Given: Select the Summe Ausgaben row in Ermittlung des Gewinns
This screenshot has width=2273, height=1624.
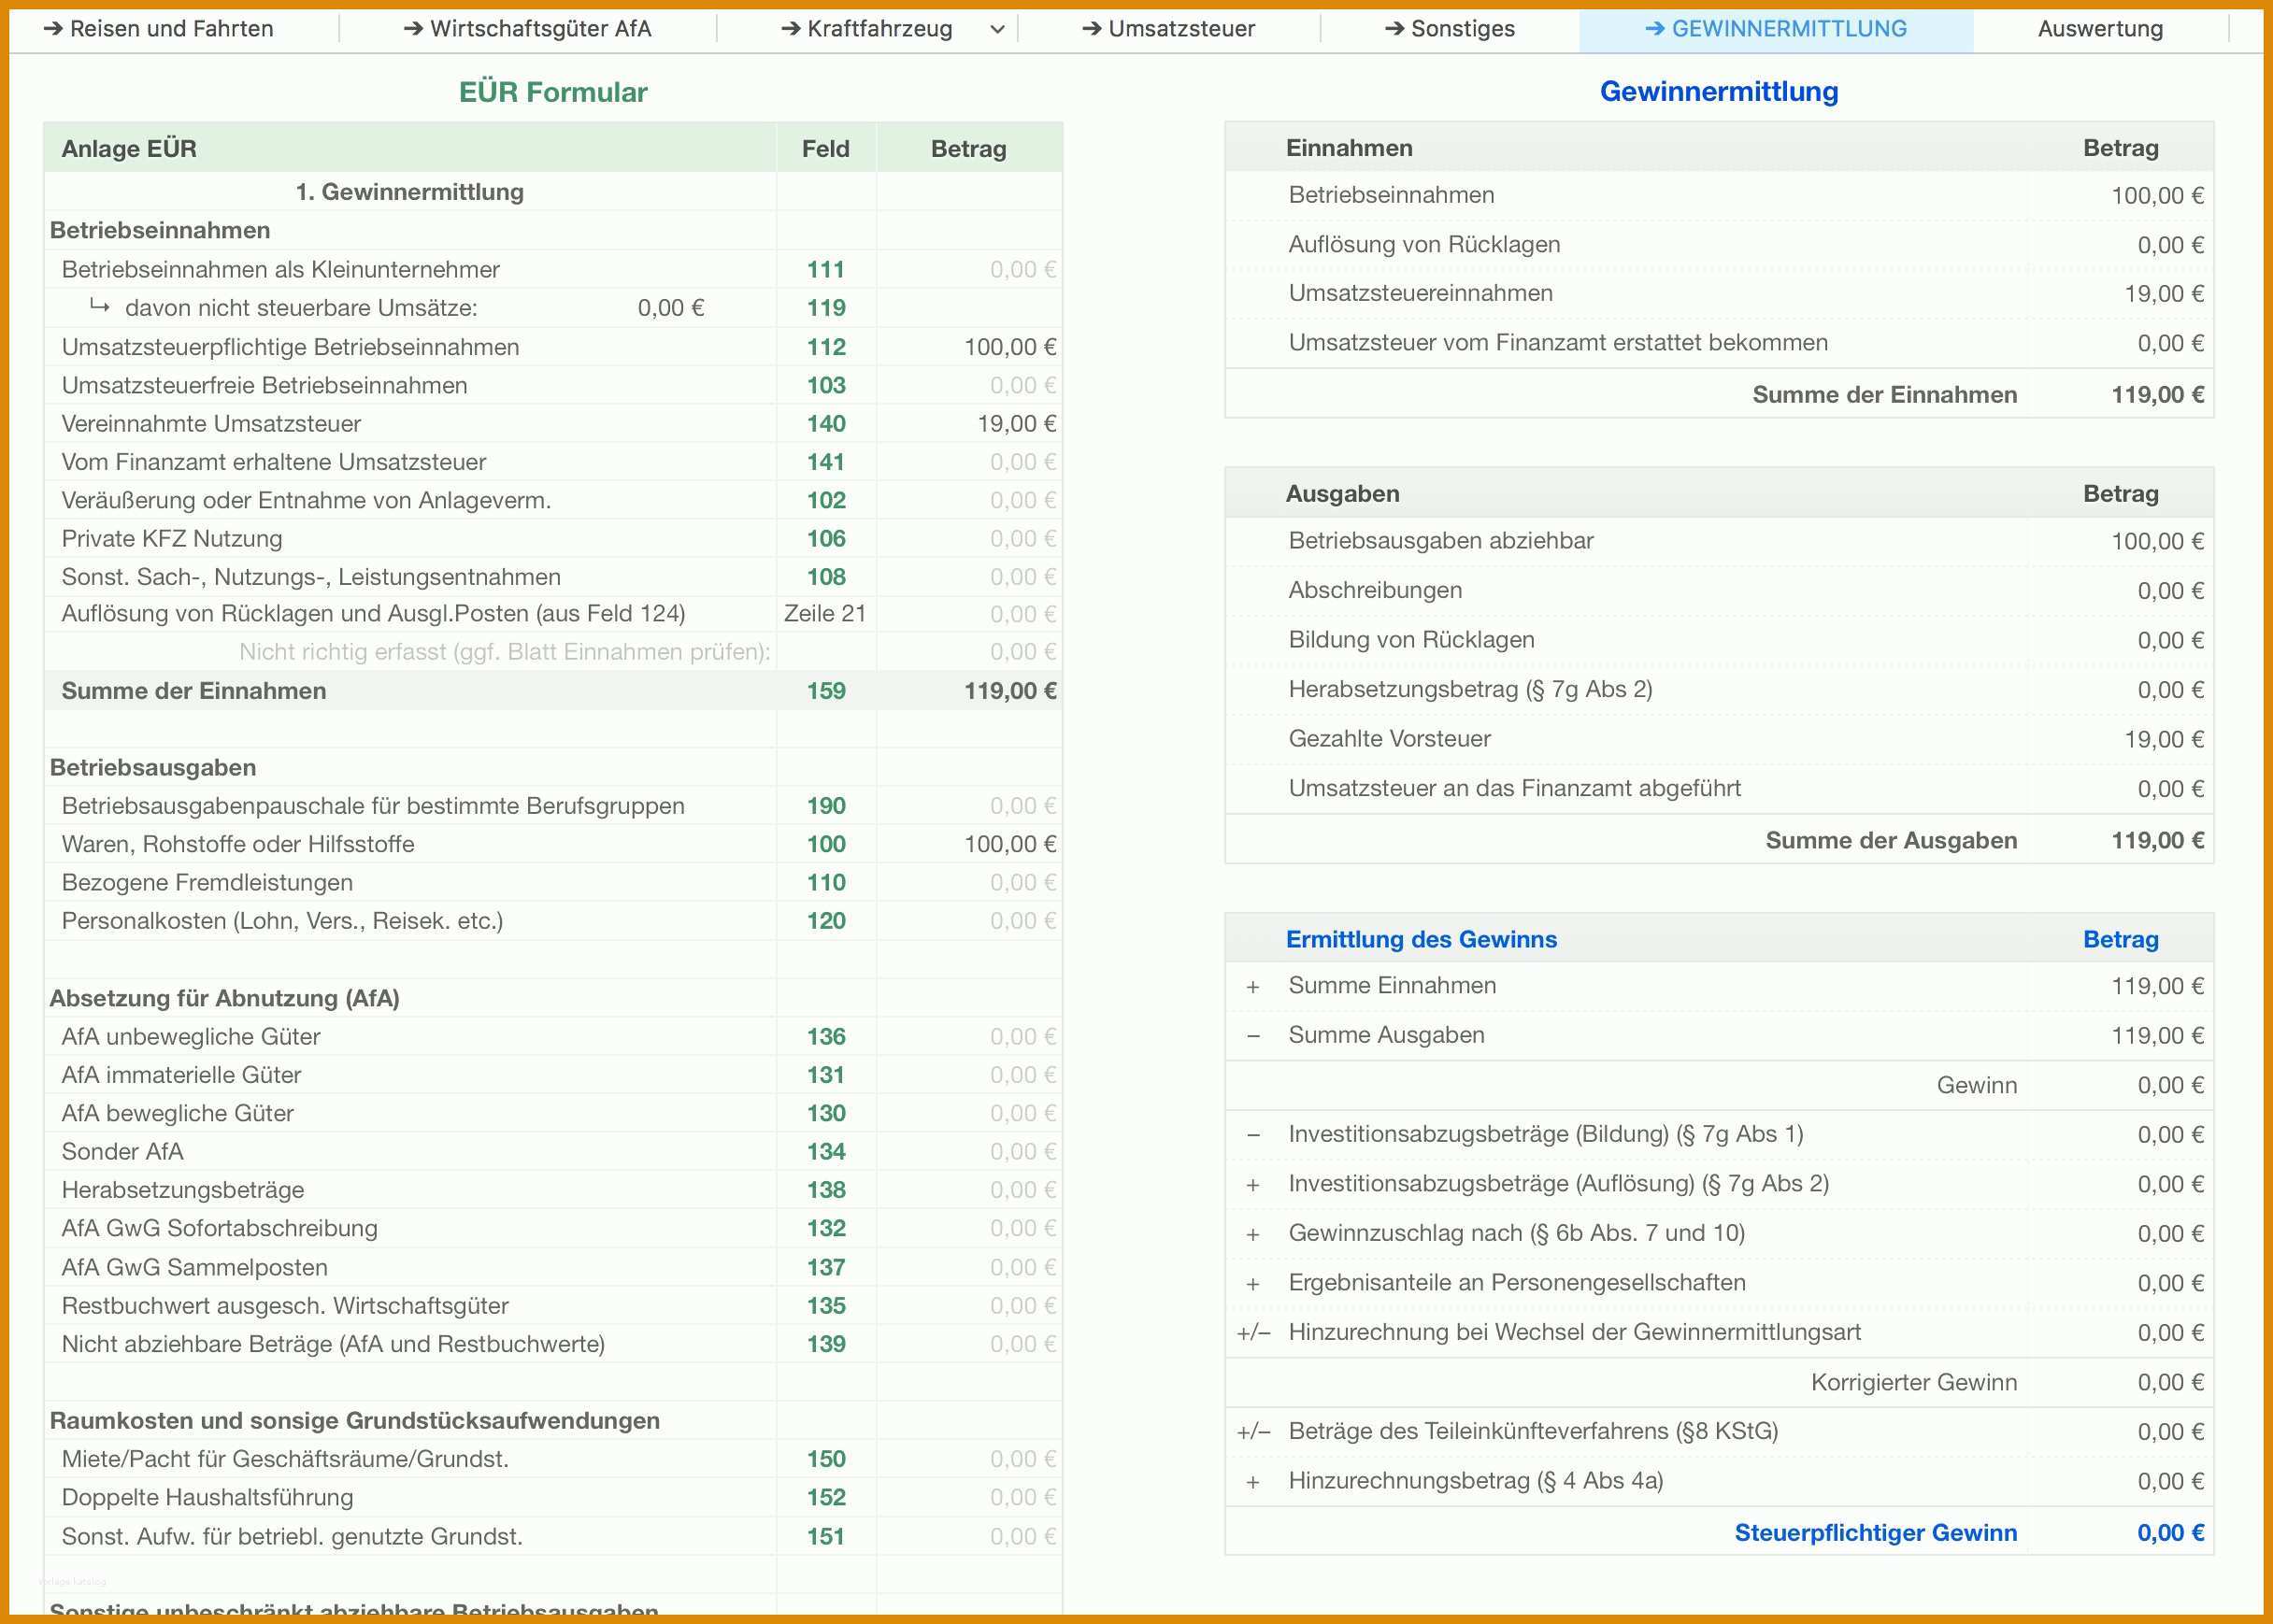Looking at the screenshot, I should click(1719, 1036).
